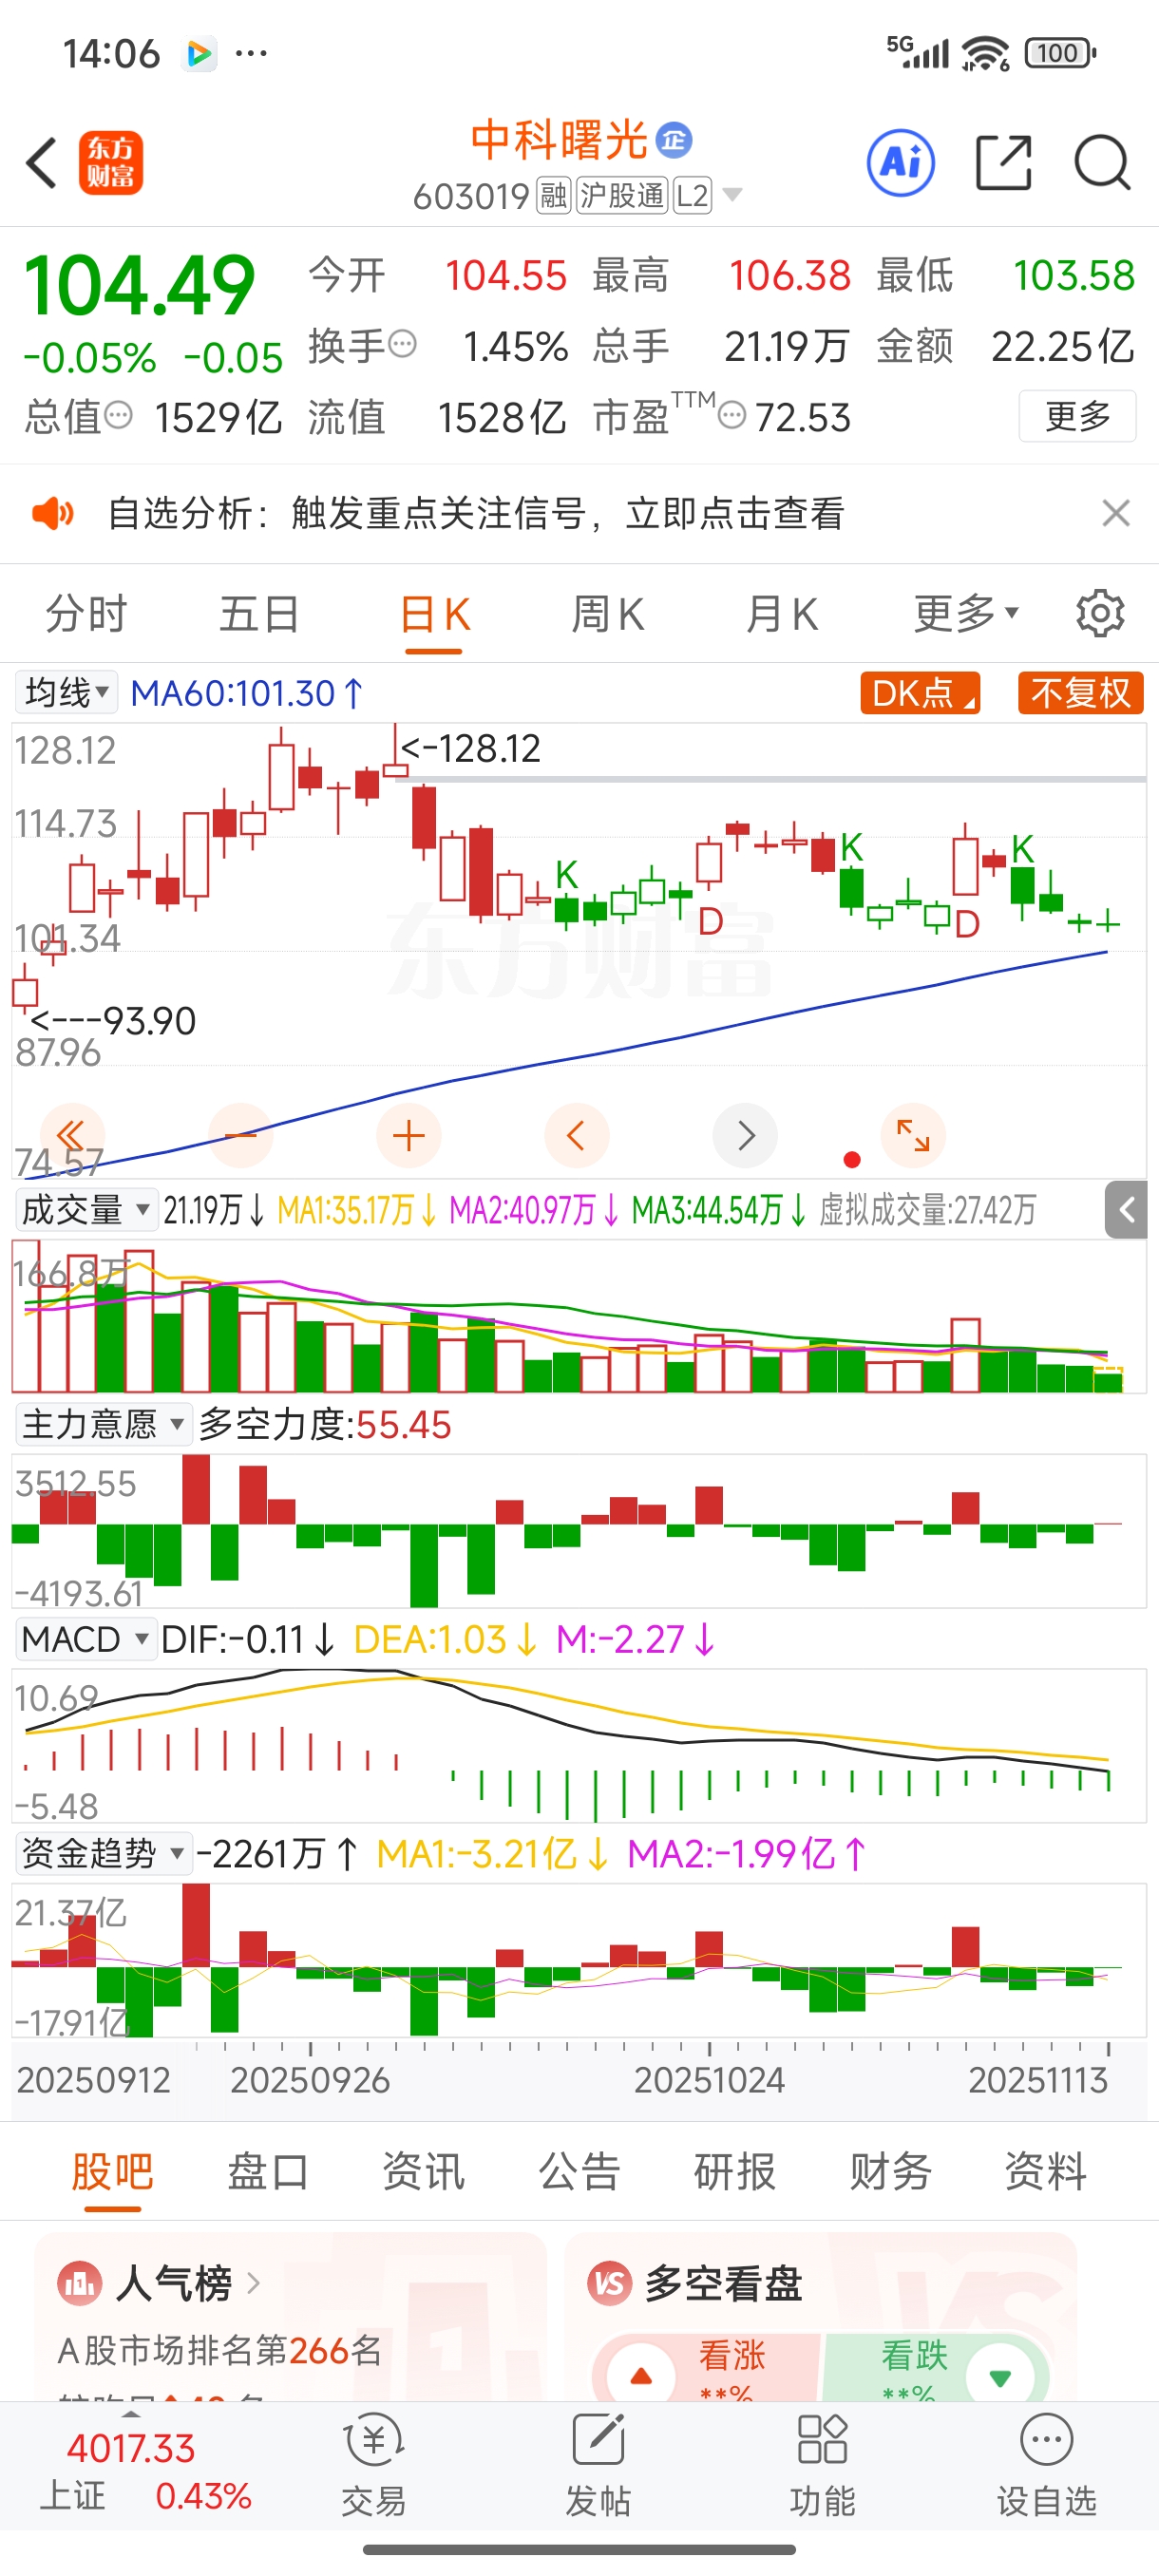Screen dimensions: 1159x2576
Task: Tap 多空力度:55.45 value
Action: pyautogui.click(x=324, y=1424)
